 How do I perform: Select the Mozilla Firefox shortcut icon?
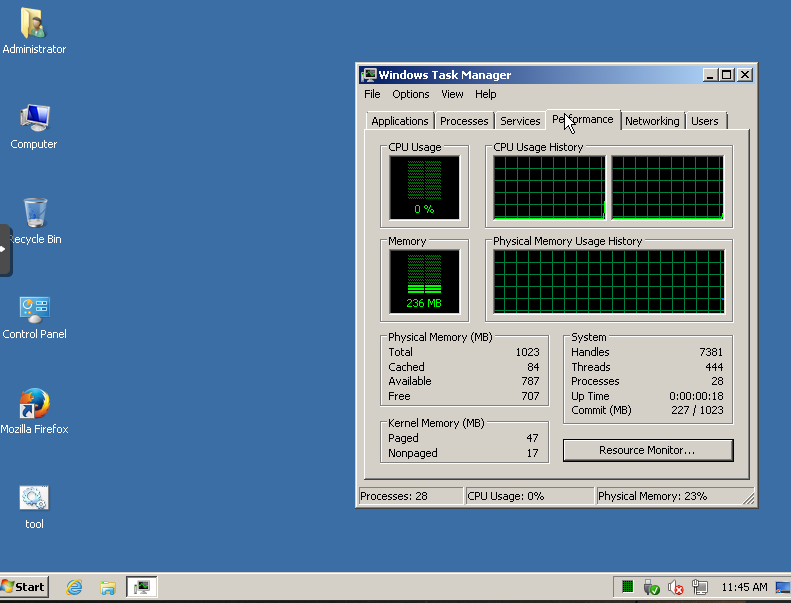(x=34, y=403)
